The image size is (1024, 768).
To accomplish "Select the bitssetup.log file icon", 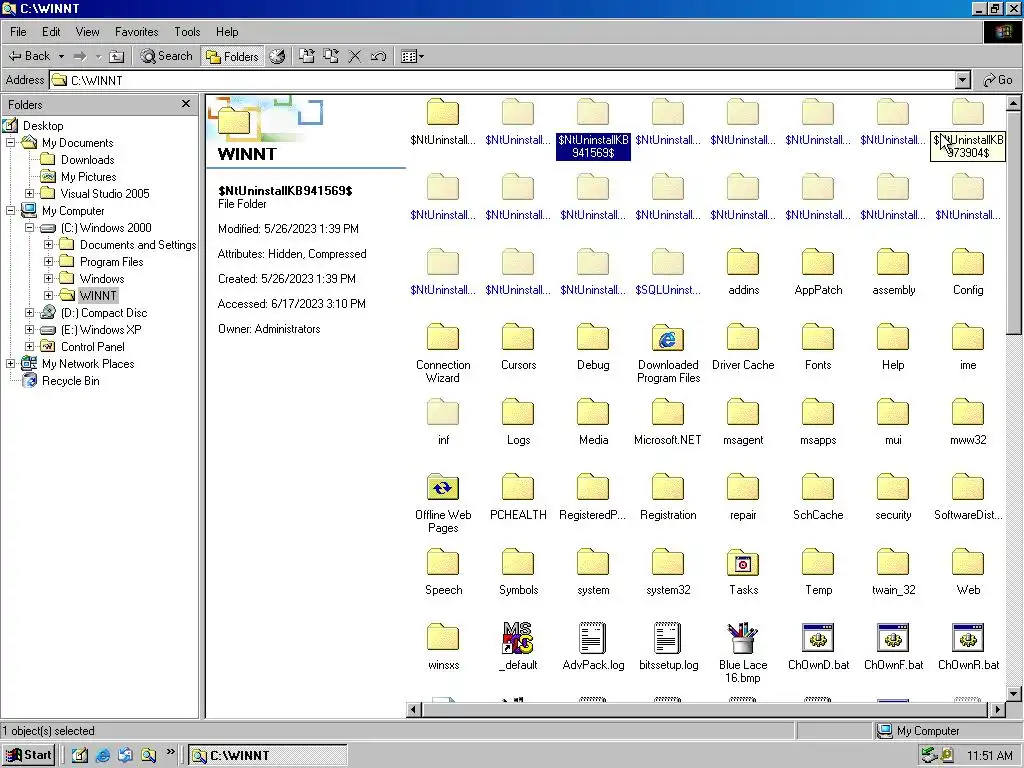I will point(667,638).
